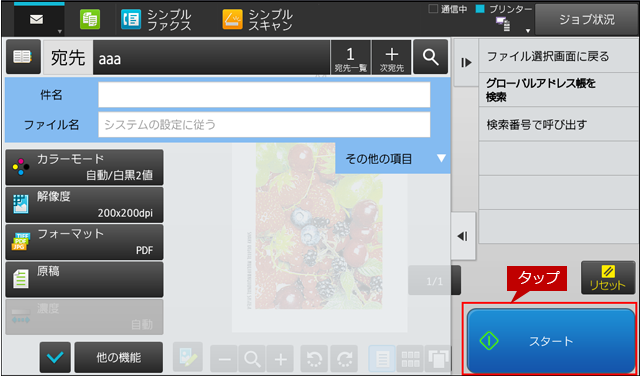Open Simple Scan (シンプルスキャン) mode
This screenshot has height=376, width=640.
(x=258, y=20)
